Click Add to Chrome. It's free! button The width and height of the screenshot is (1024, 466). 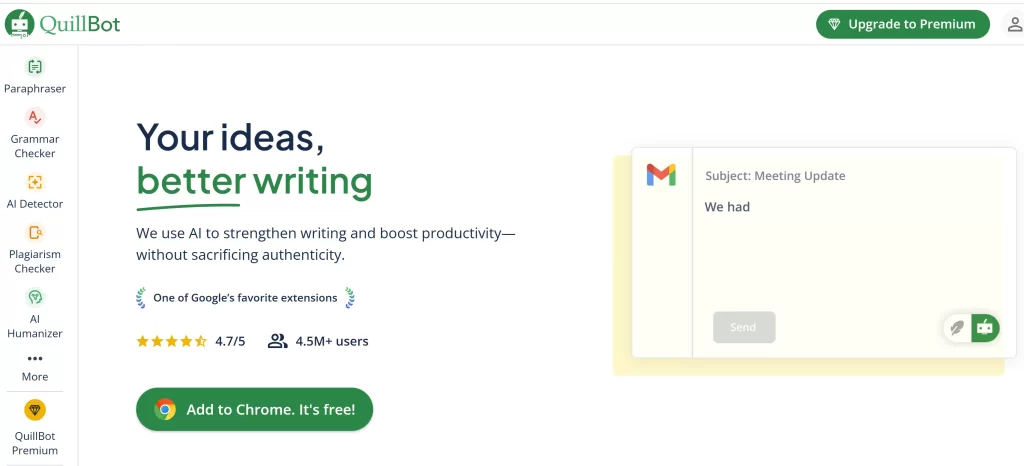(x=254, y=409)
